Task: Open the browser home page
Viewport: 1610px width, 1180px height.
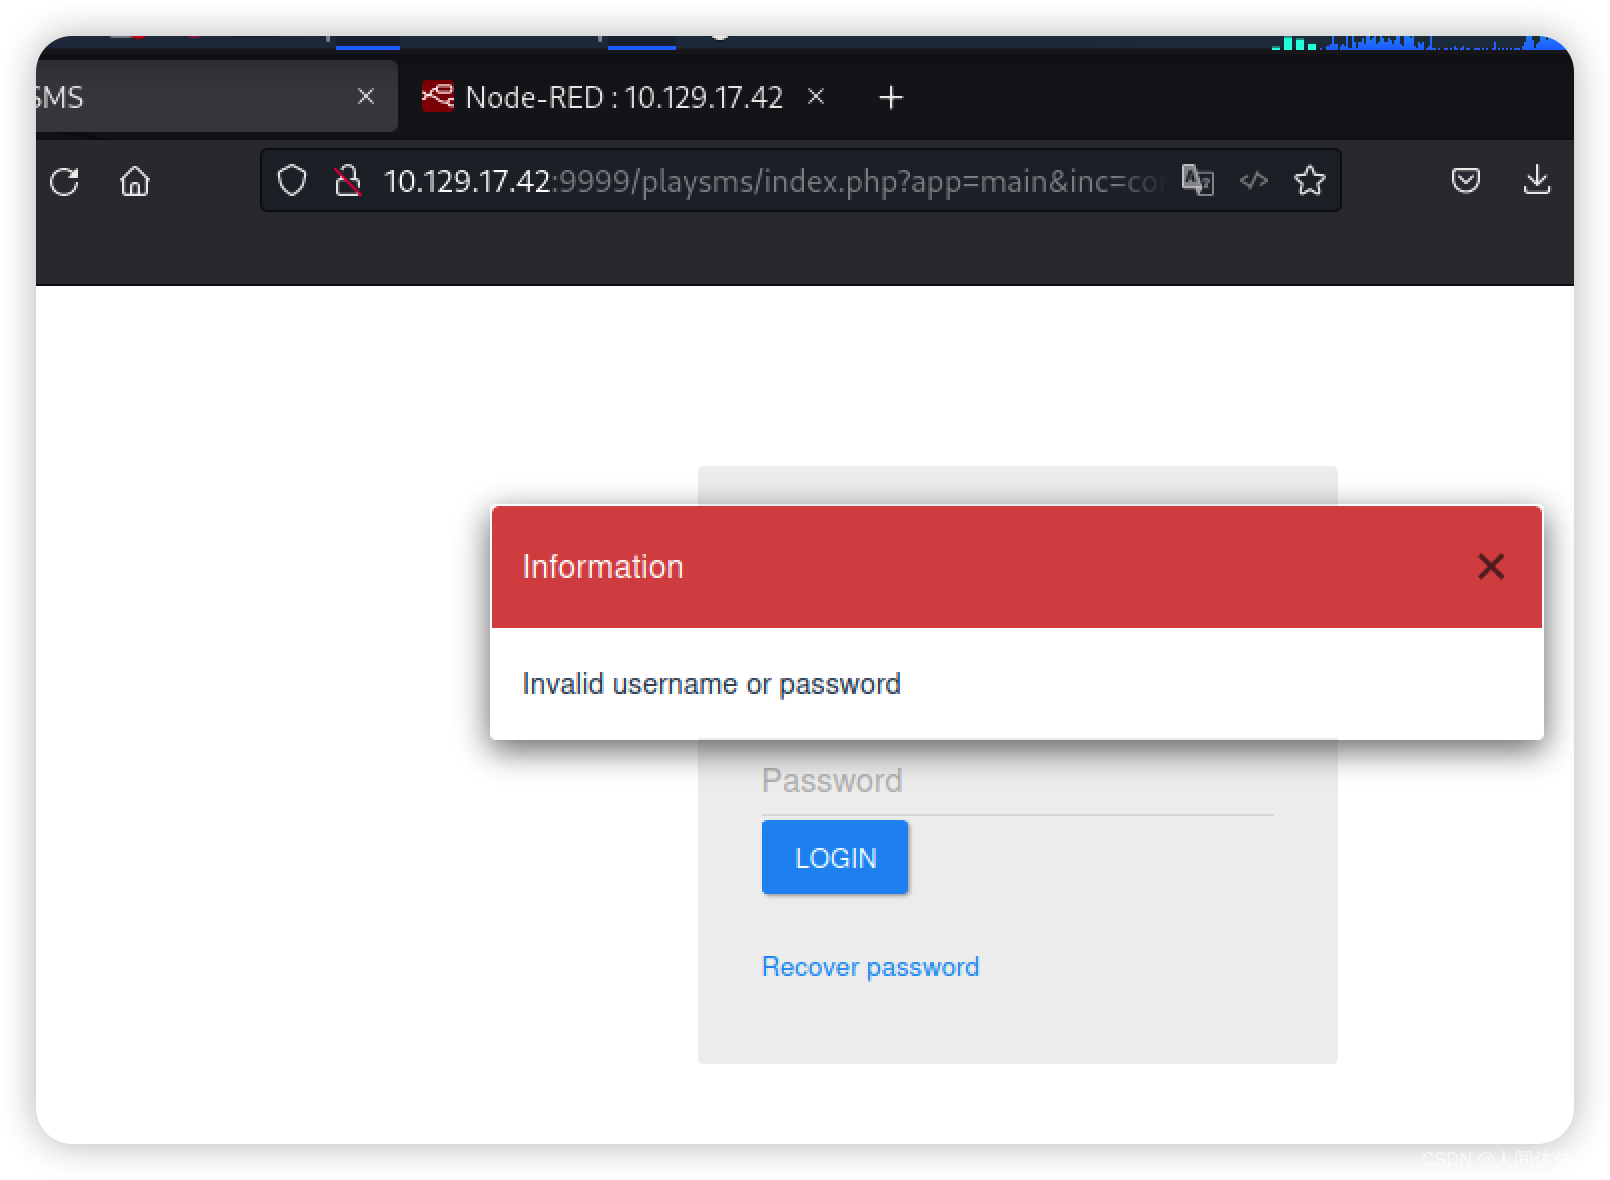Action: pos(136,182)
